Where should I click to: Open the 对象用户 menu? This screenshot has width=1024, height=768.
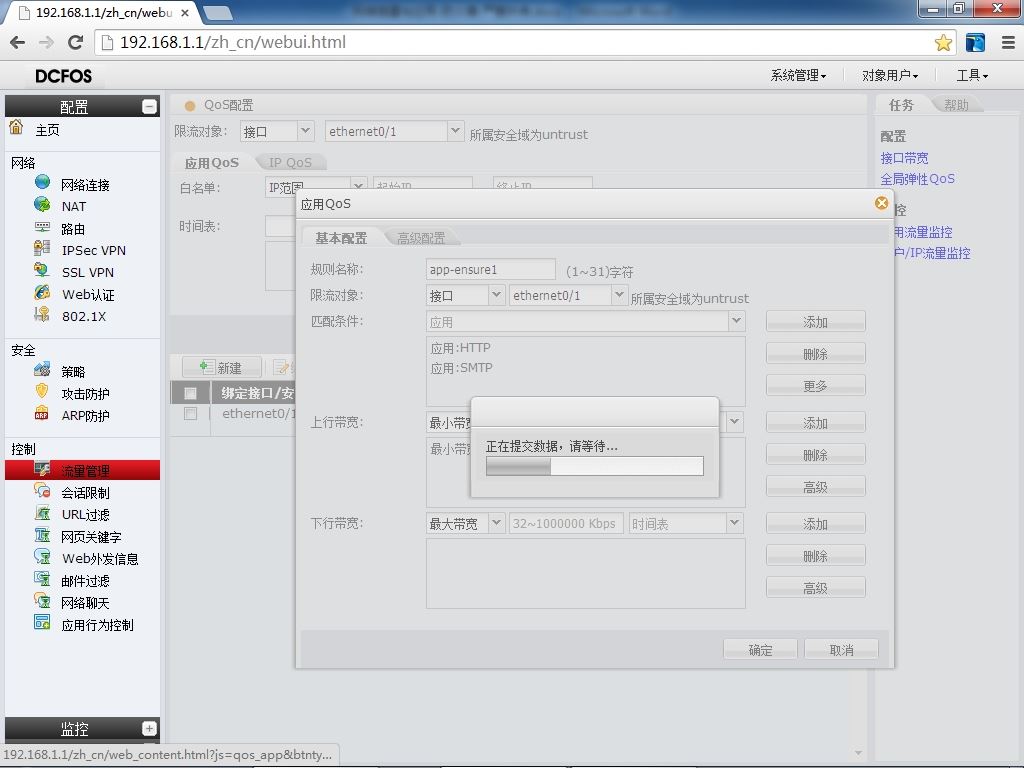(889, 76)
